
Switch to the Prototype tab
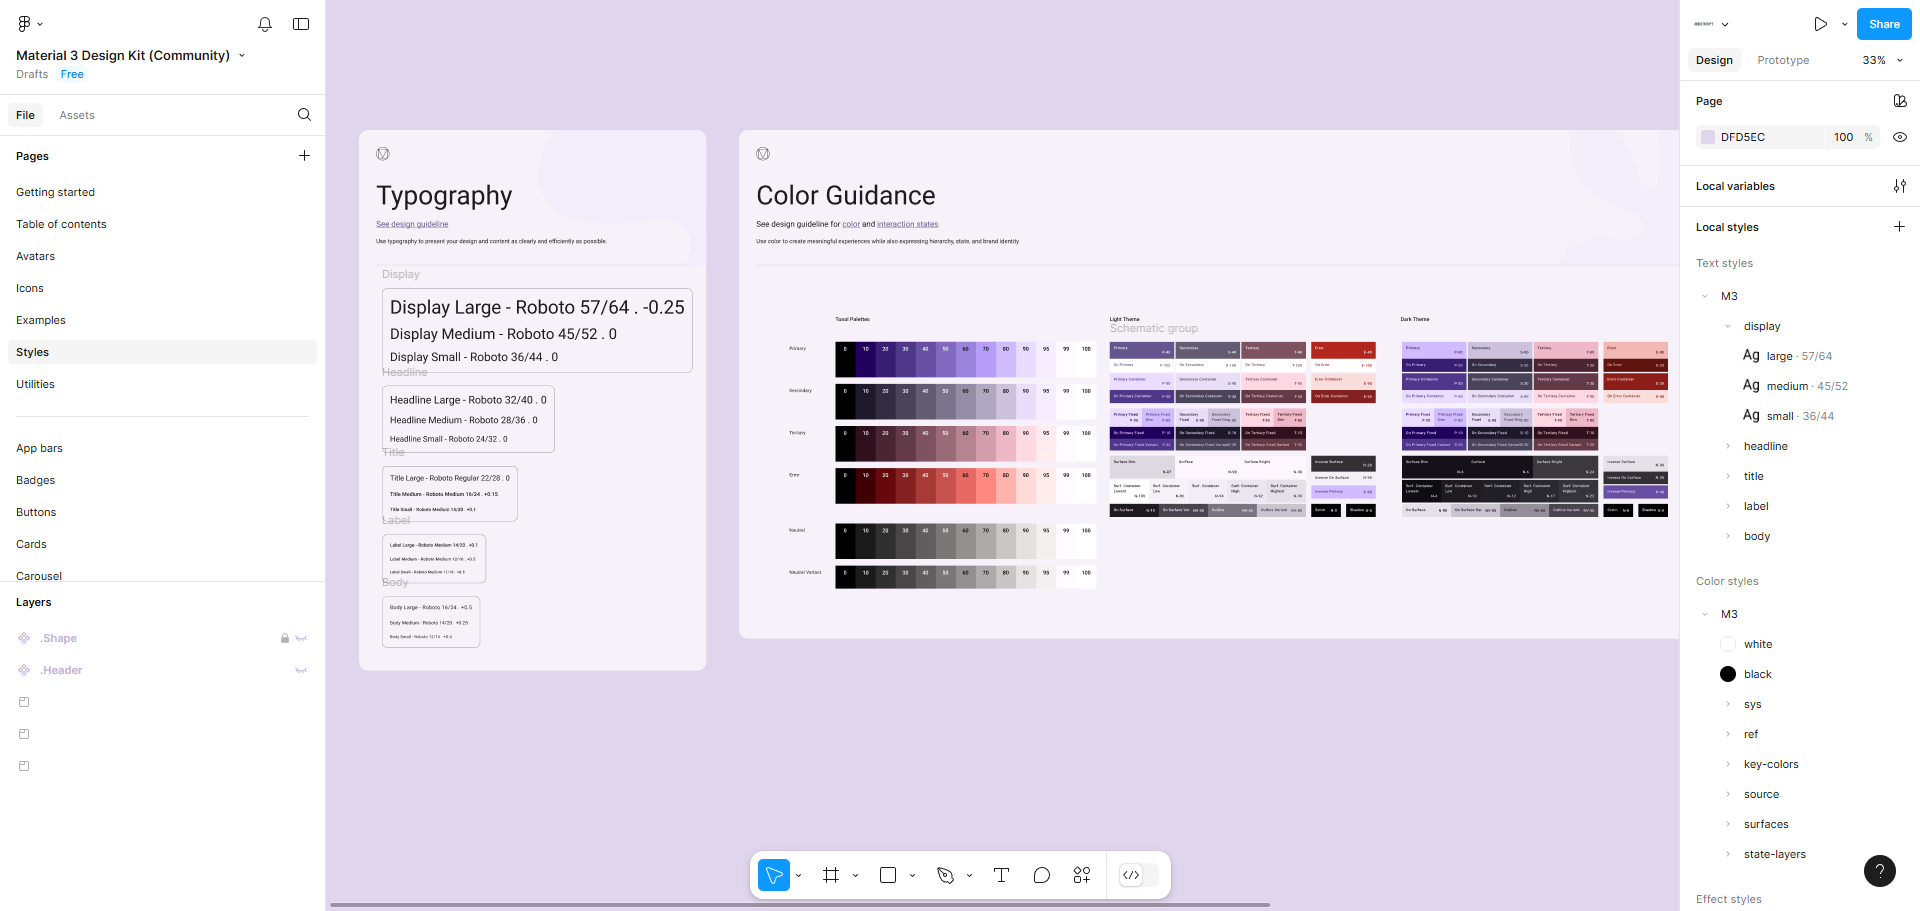tap(1783, 60)
